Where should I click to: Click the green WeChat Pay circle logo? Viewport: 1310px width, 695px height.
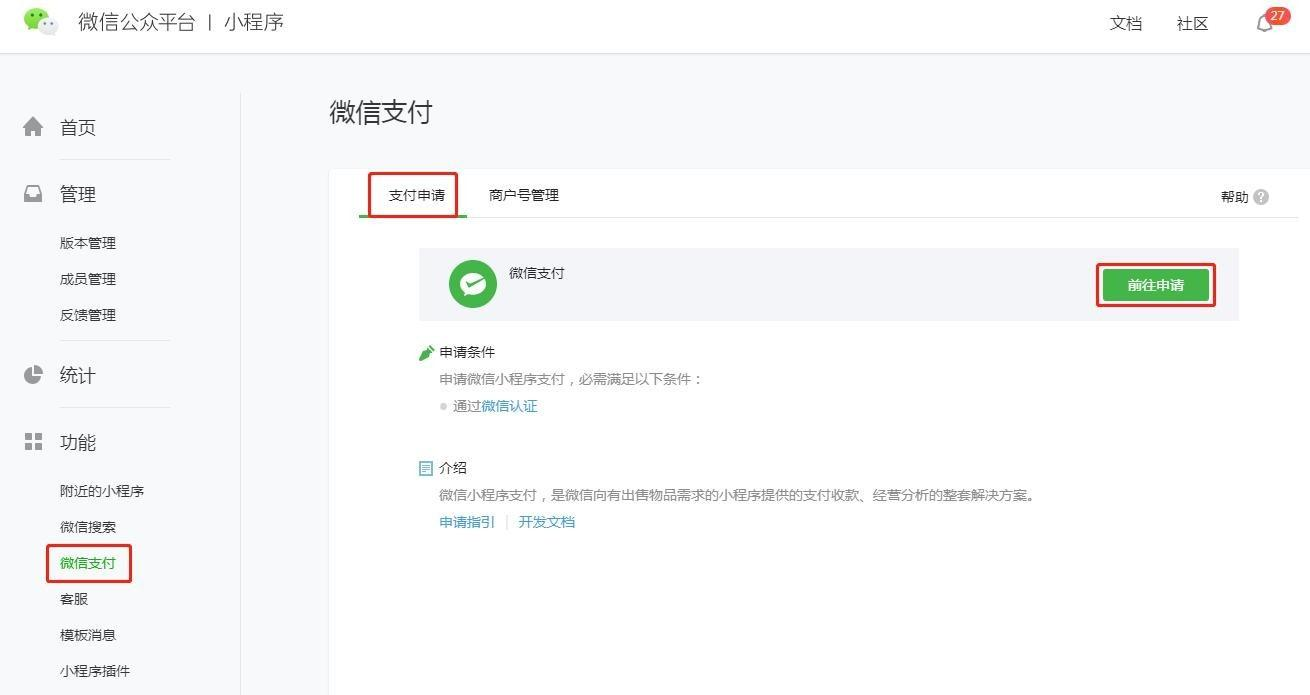(473, 284)
